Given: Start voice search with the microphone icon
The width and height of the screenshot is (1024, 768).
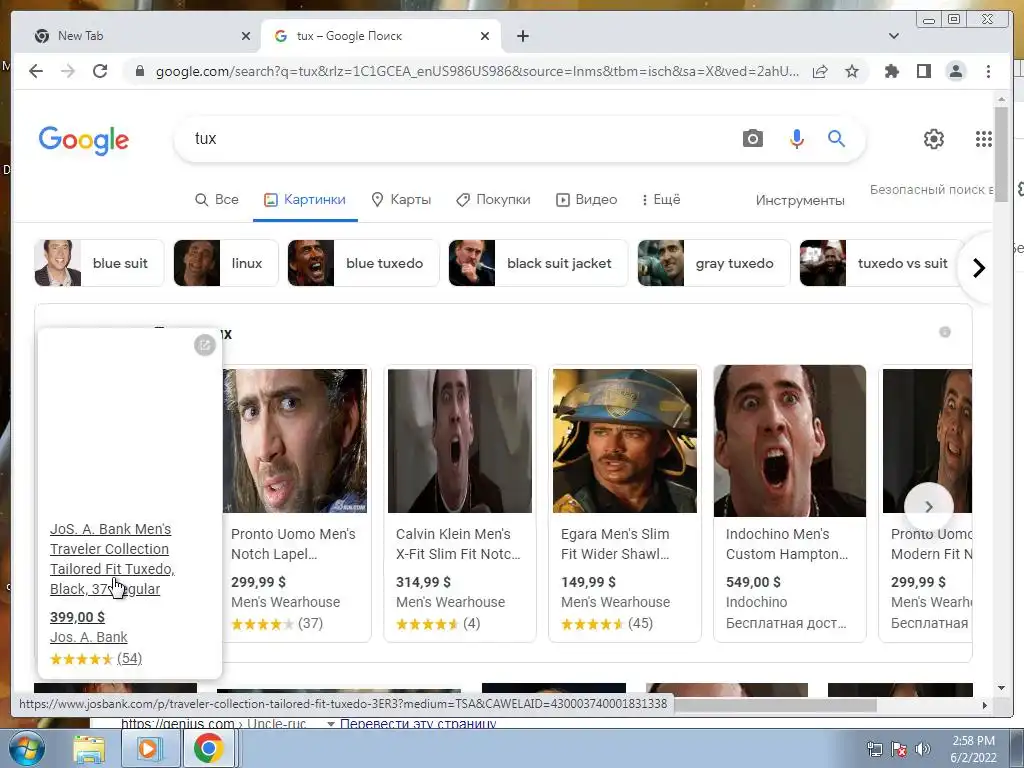Looking at the screenshot, I should (x=797, y=138).
